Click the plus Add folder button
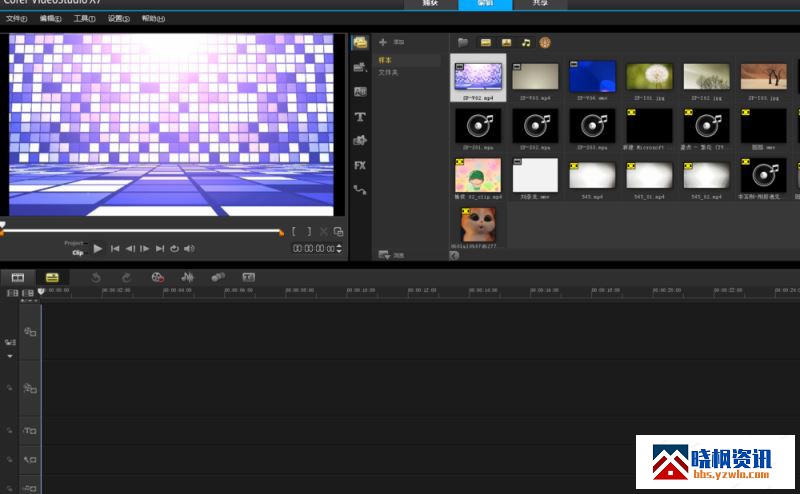This screenshot has height=494, width=800. [383, 42]
